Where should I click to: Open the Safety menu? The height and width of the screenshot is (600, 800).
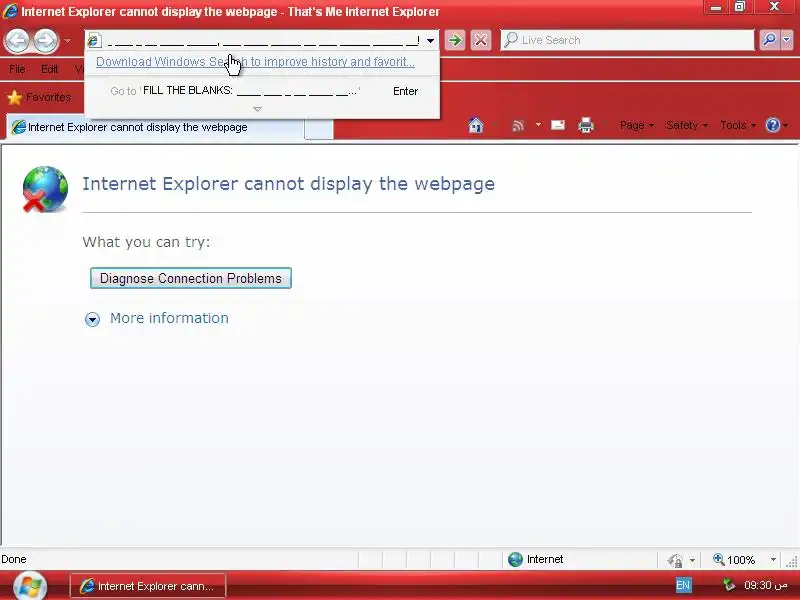tap(687, 125)
